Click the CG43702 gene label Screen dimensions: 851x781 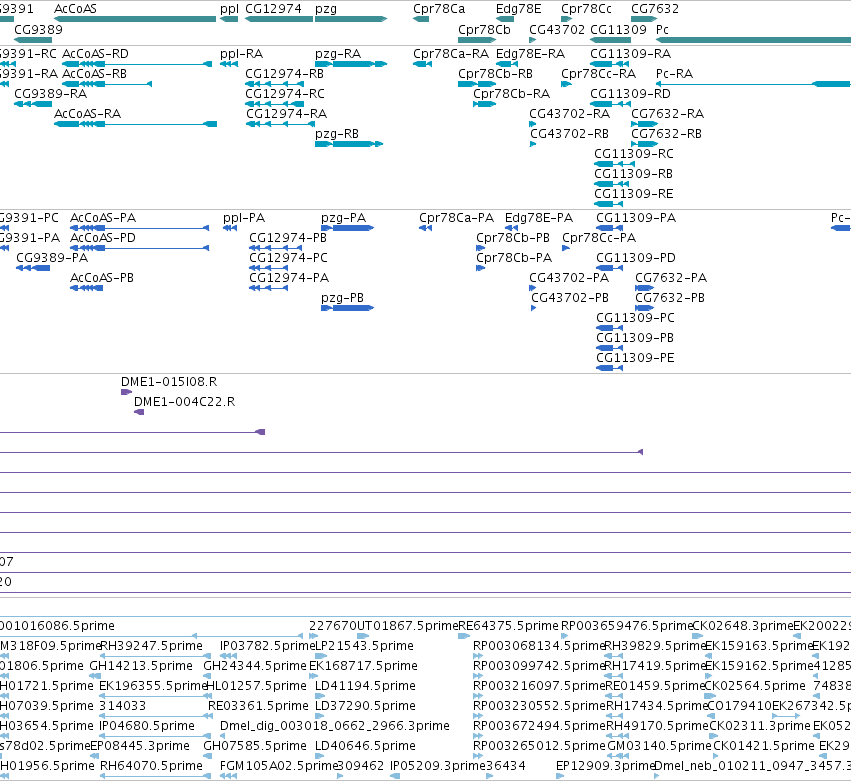click(x=557, y=30)
